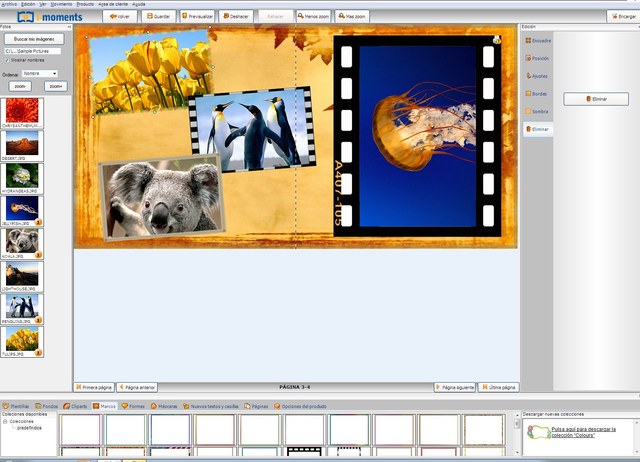Click Buscar mis imágenes button
The image size is (640, 462).
35,39
